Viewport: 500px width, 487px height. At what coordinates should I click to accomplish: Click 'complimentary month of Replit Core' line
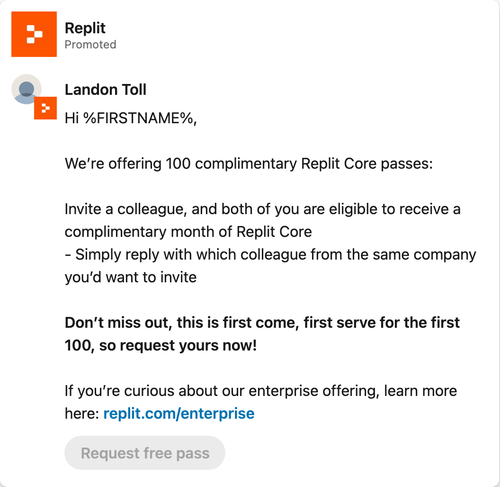[x=188, y=232]
